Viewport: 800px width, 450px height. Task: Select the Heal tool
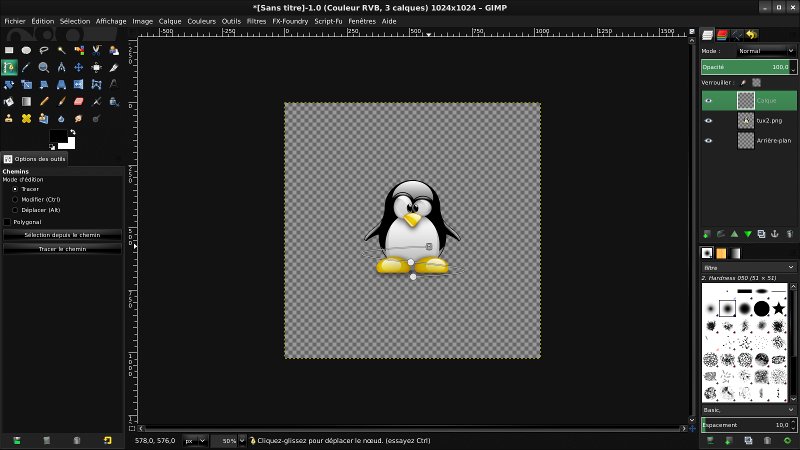pos(27,118)
